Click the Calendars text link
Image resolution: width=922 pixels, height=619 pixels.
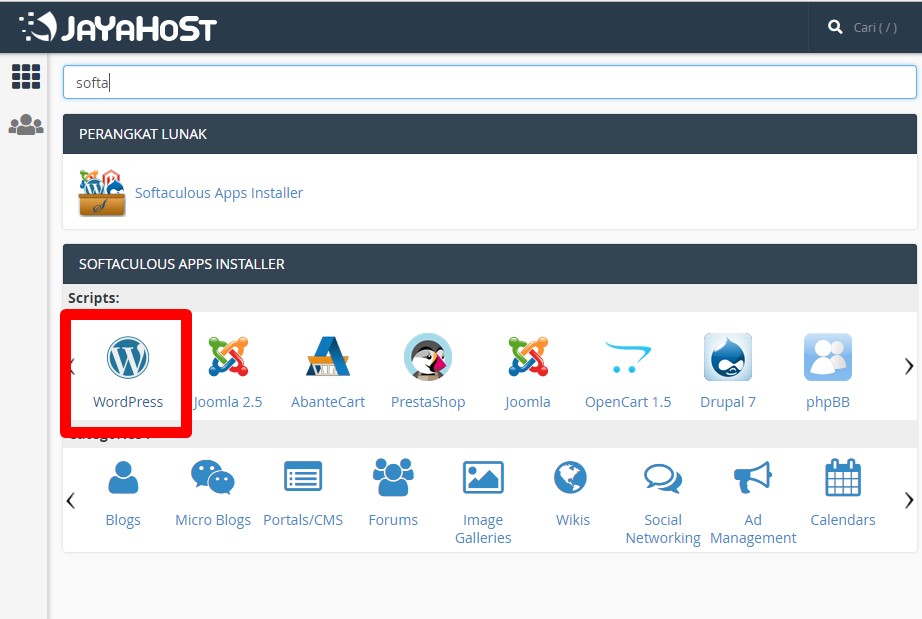(x=843, y=520)
